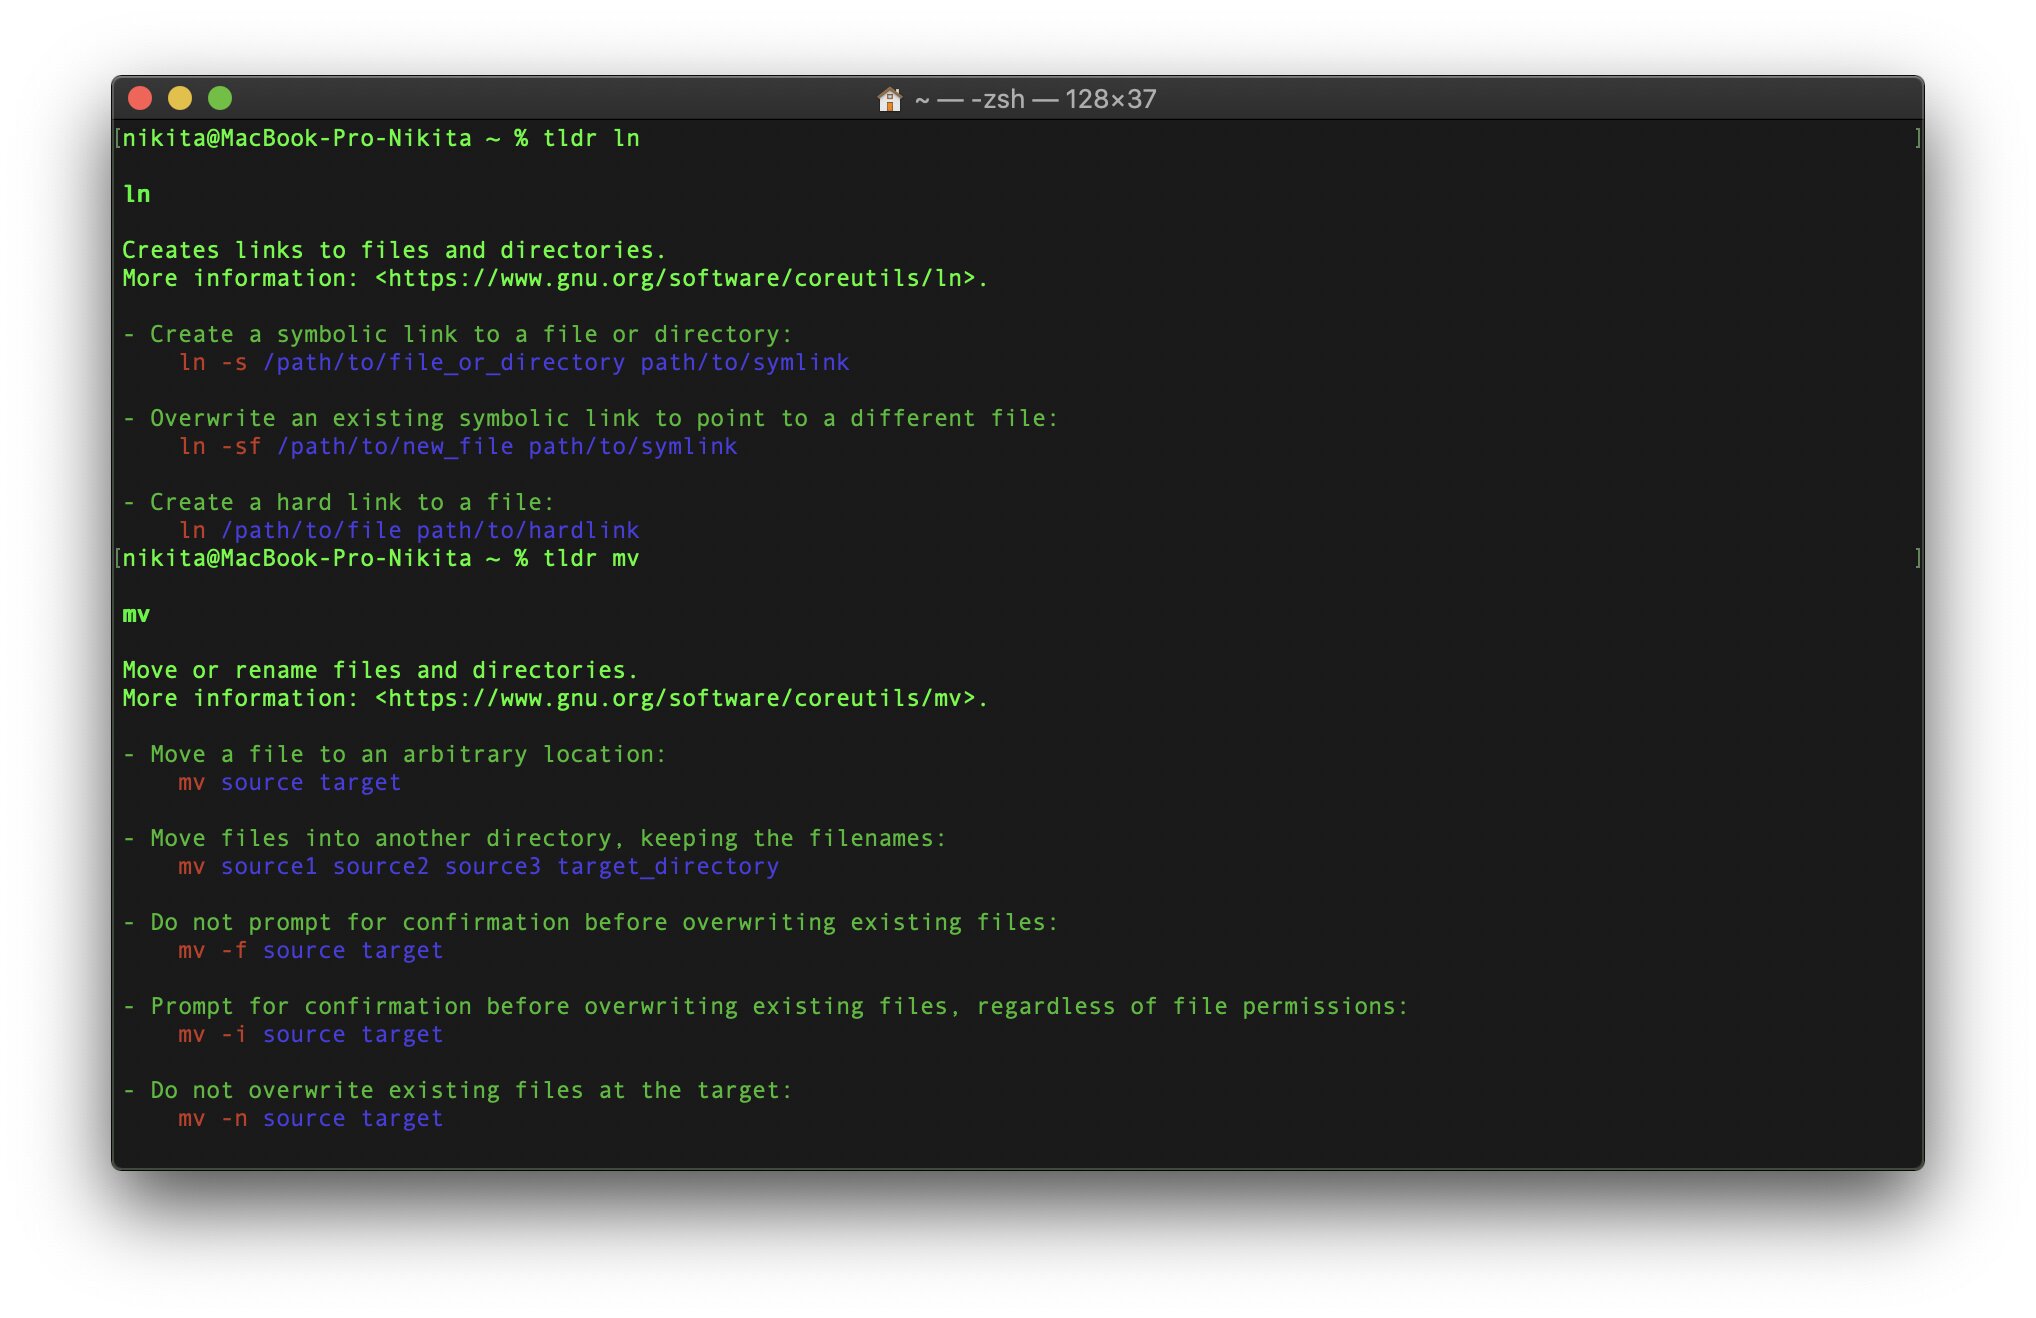
Task: Click the 'tldr ln' command prompt line
Action: coord(380,138)
